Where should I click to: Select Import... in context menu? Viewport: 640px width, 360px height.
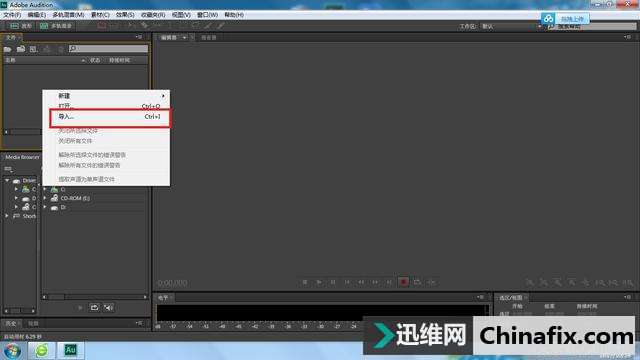(x=109, y=117)
